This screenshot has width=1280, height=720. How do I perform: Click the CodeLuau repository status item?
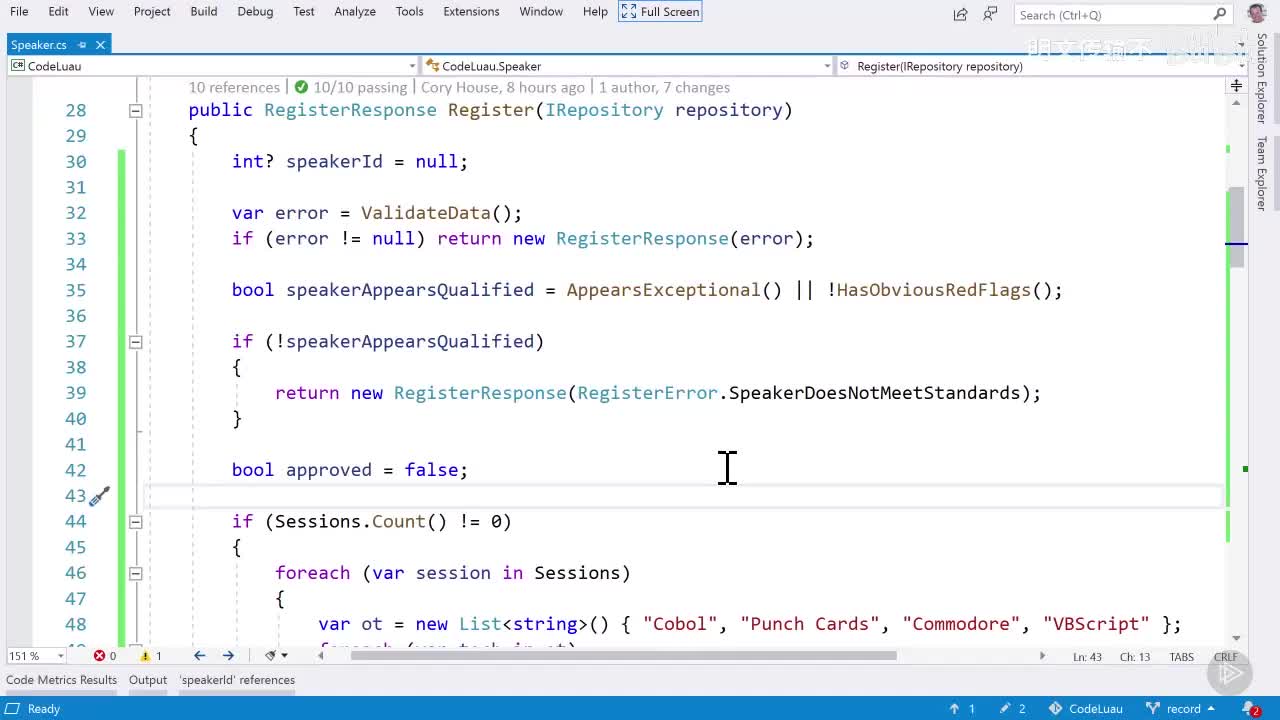(x=1085, y=709)
